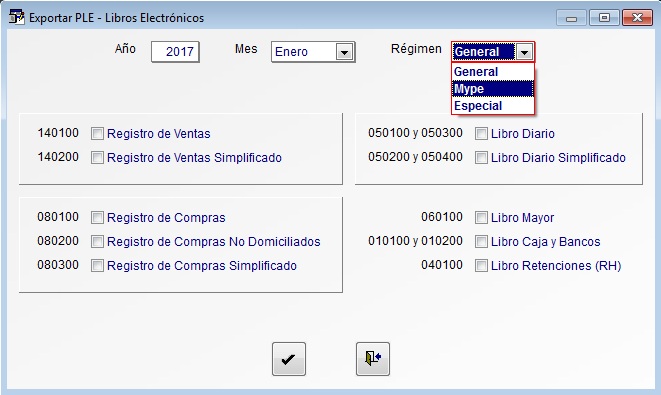This screenshot has height=395, width=661.
Task: Maximize the Exportar PLE window
Action: point(604,18)
